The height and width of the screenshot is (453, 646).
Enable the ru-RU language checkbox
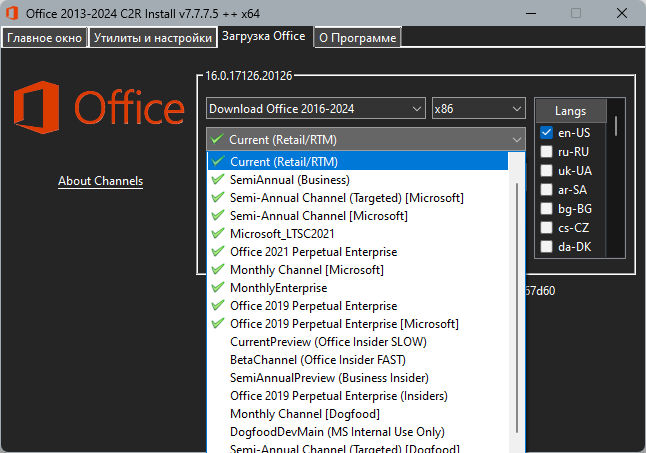(546, 152)
